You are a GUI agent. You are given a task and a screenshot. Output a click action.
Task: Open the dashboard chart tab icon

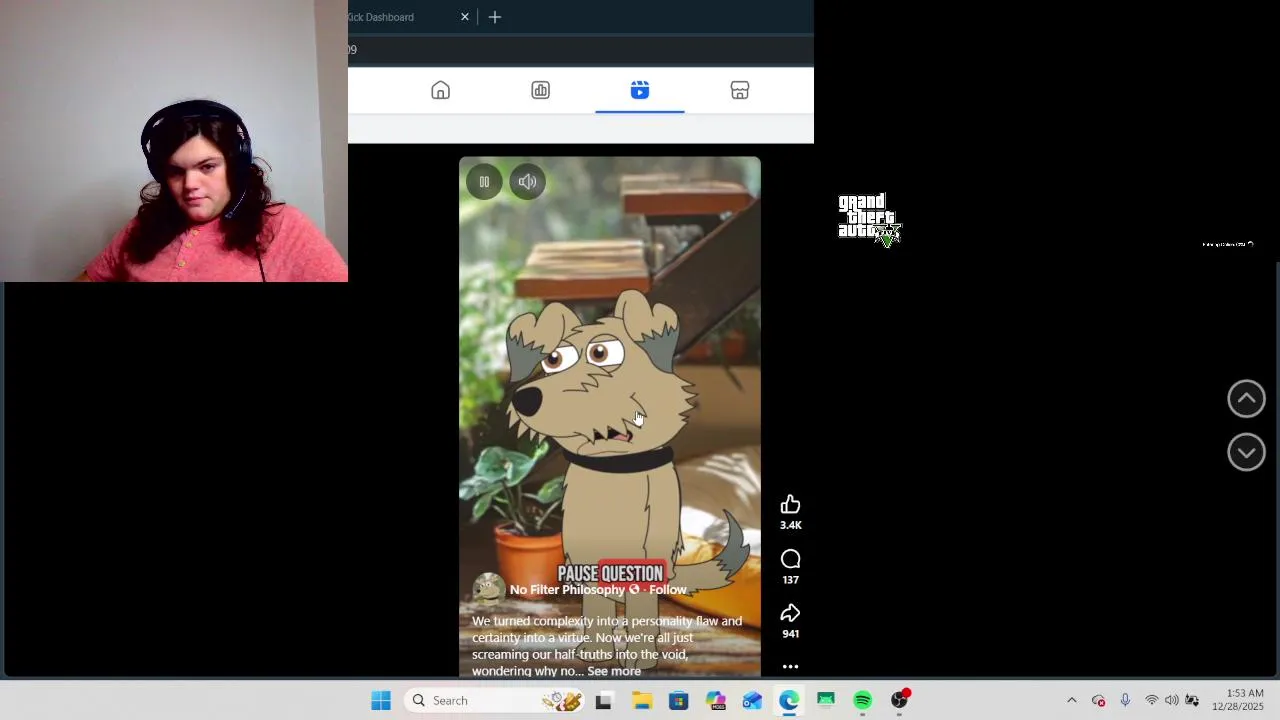(x=540, y=91)
